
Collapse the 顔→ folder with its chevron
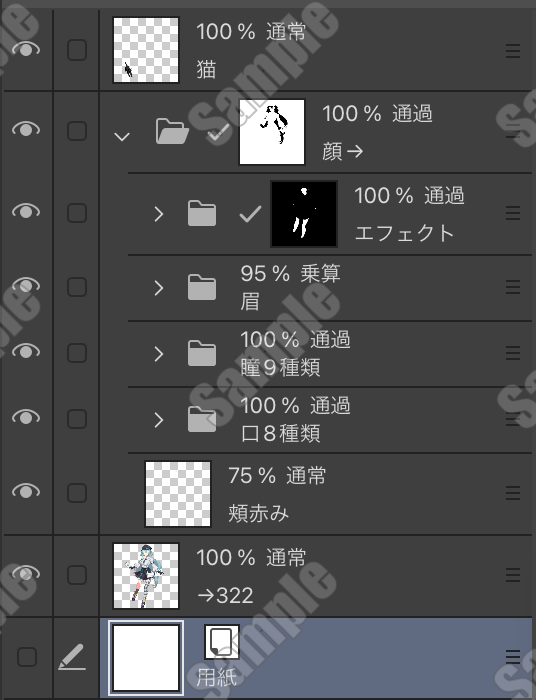point(122,136)
